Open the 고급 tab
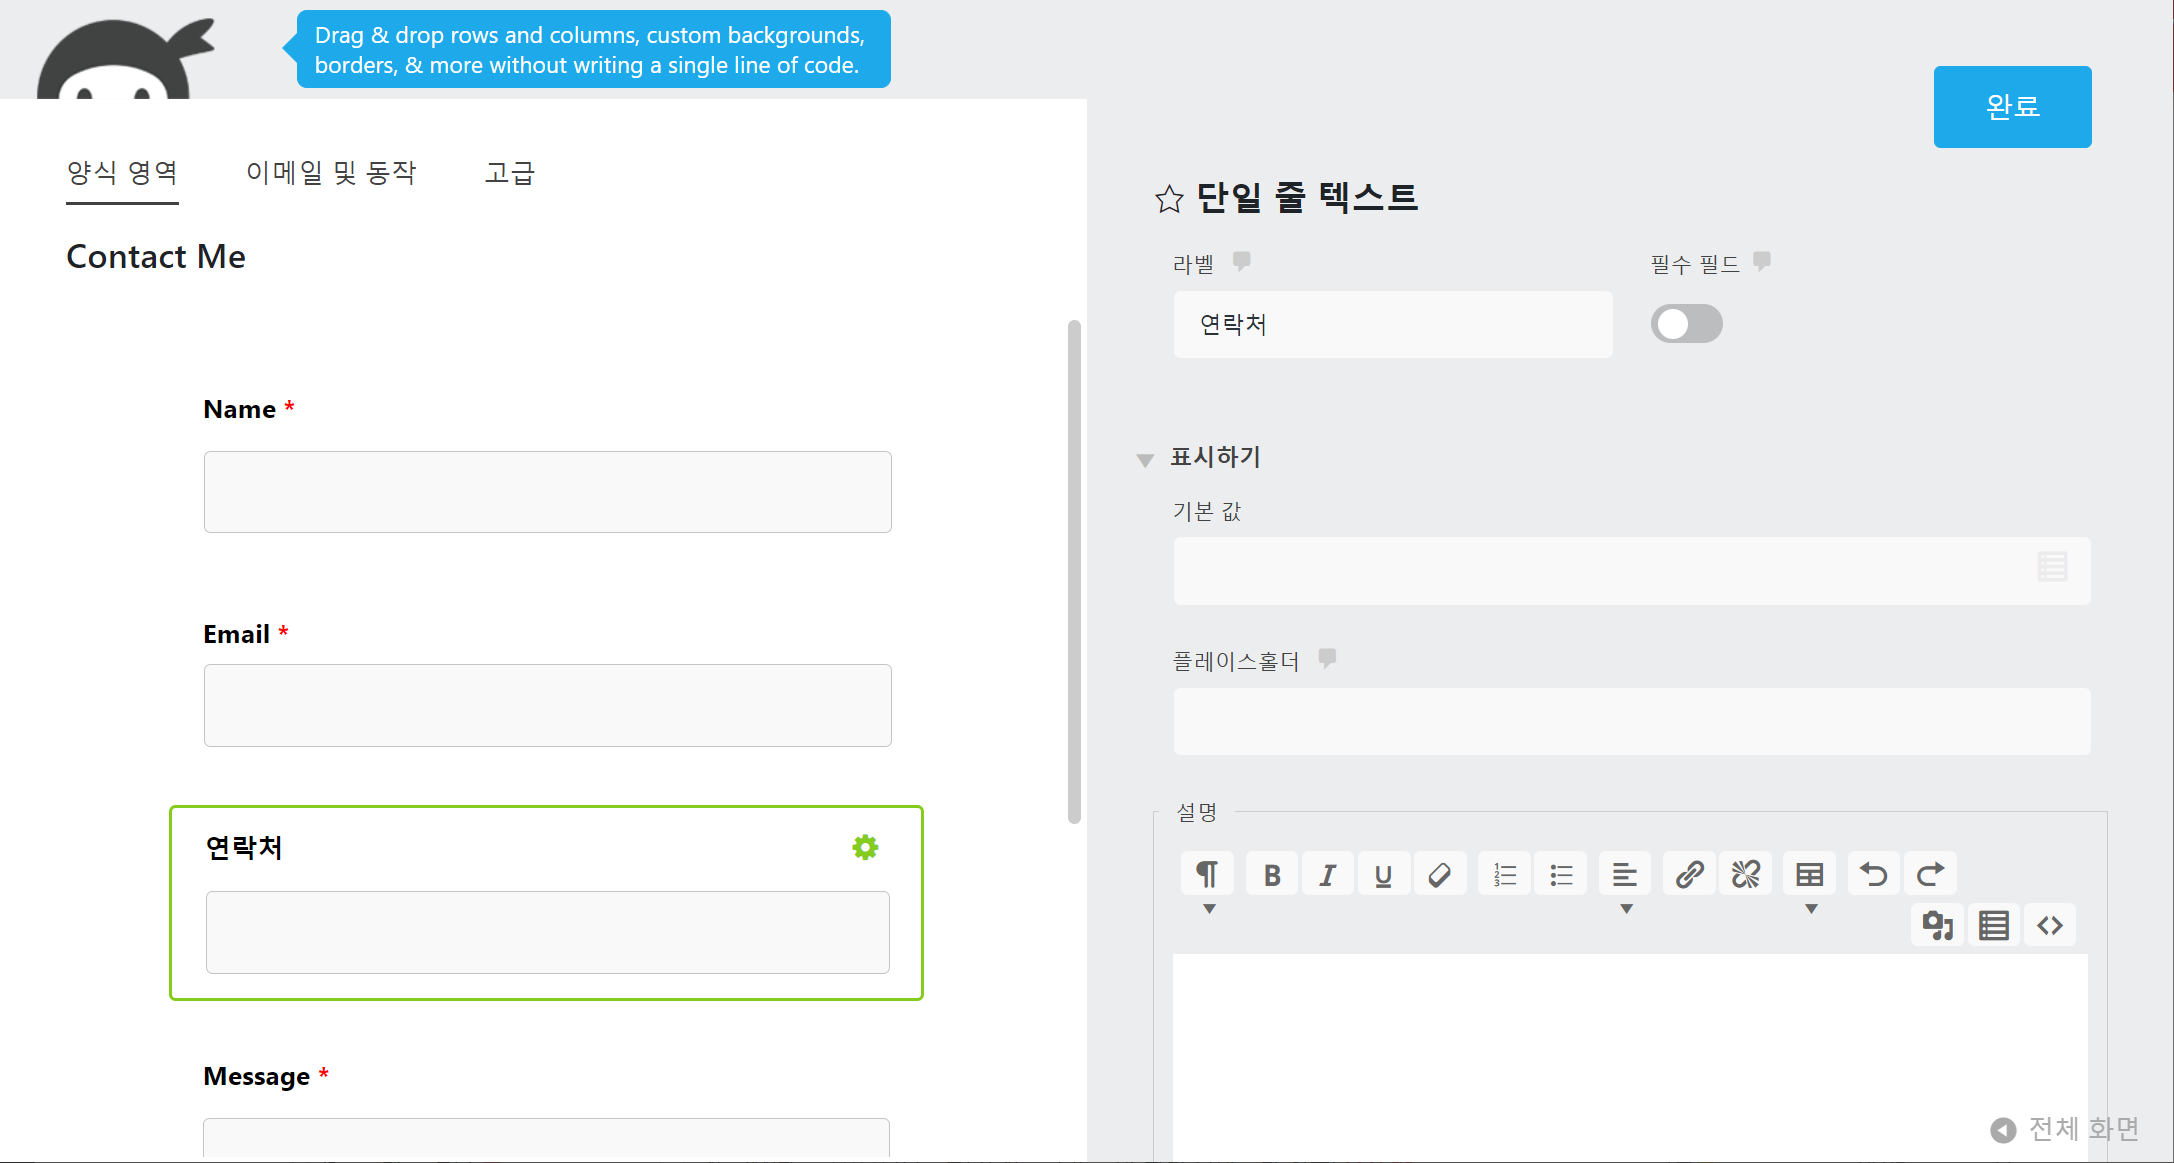Viewport: 2174px width, 1163px height. pyautogui.click(x=510, y=173)
